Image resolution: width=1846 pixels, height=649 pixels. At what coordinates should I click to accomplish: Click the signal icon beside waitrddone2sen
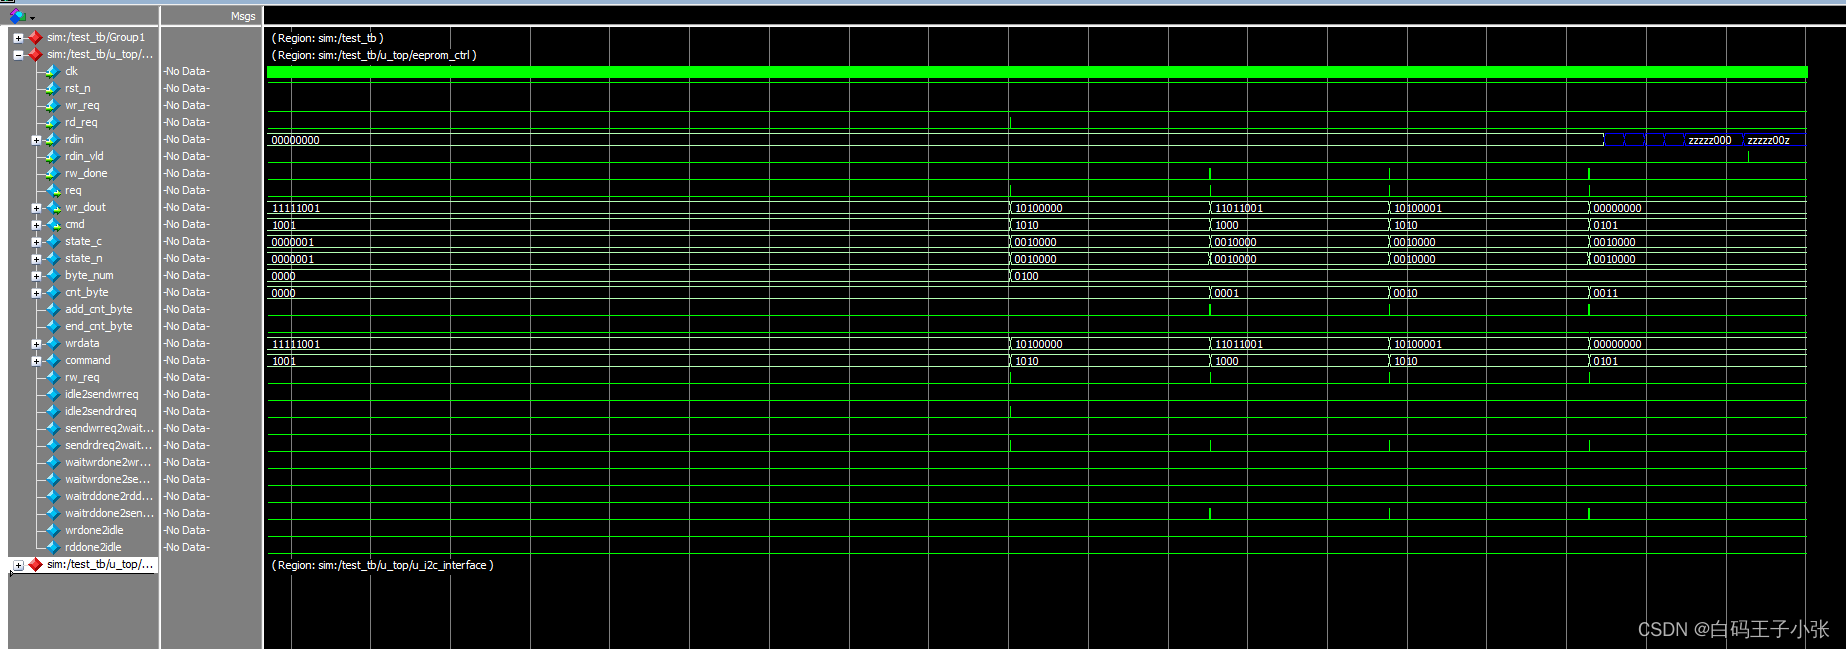coord(54,513)
